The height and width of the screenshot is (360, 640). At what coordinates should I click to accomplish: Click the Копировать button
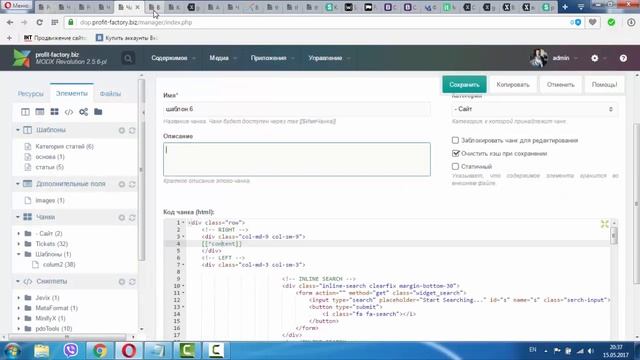[513, 84]
